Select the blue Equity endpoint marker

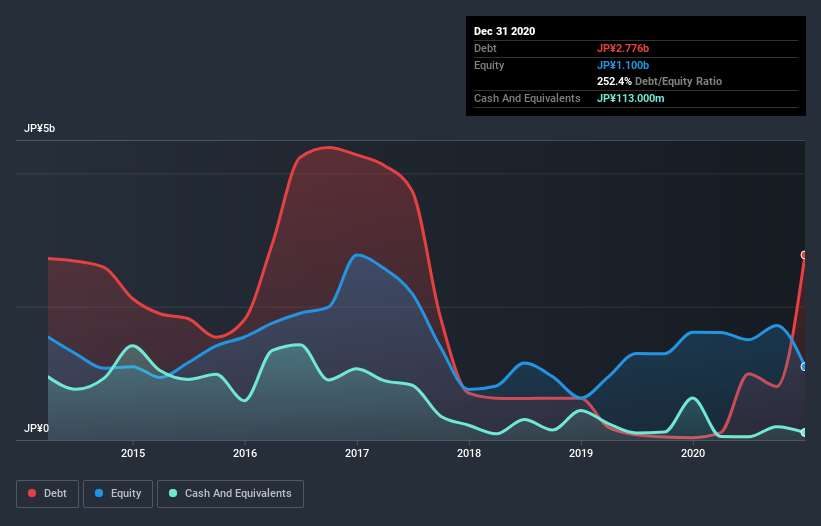point(804,366)
